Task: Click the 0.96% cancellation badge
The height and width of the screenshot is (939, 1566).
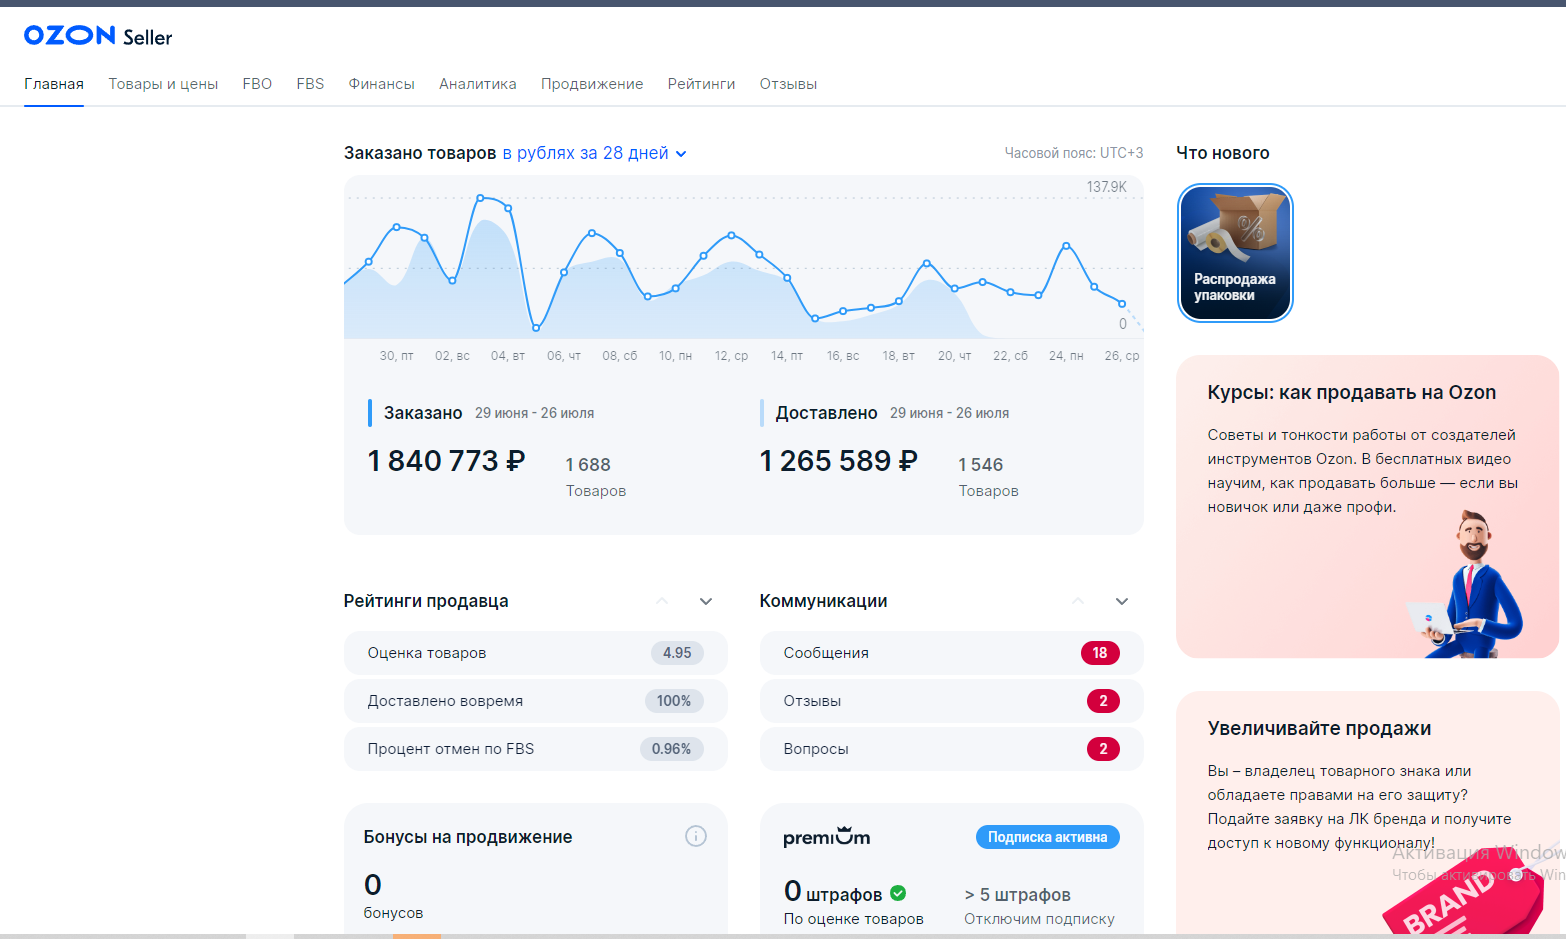Action: tap(672, 749)
